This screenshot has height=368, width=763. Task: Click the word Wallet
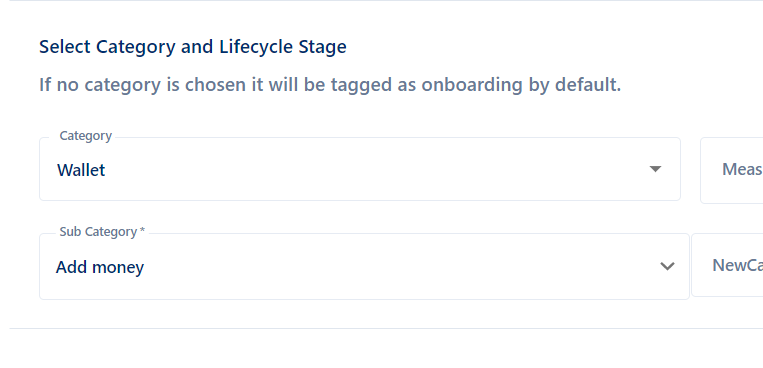[x=81, y=170]
